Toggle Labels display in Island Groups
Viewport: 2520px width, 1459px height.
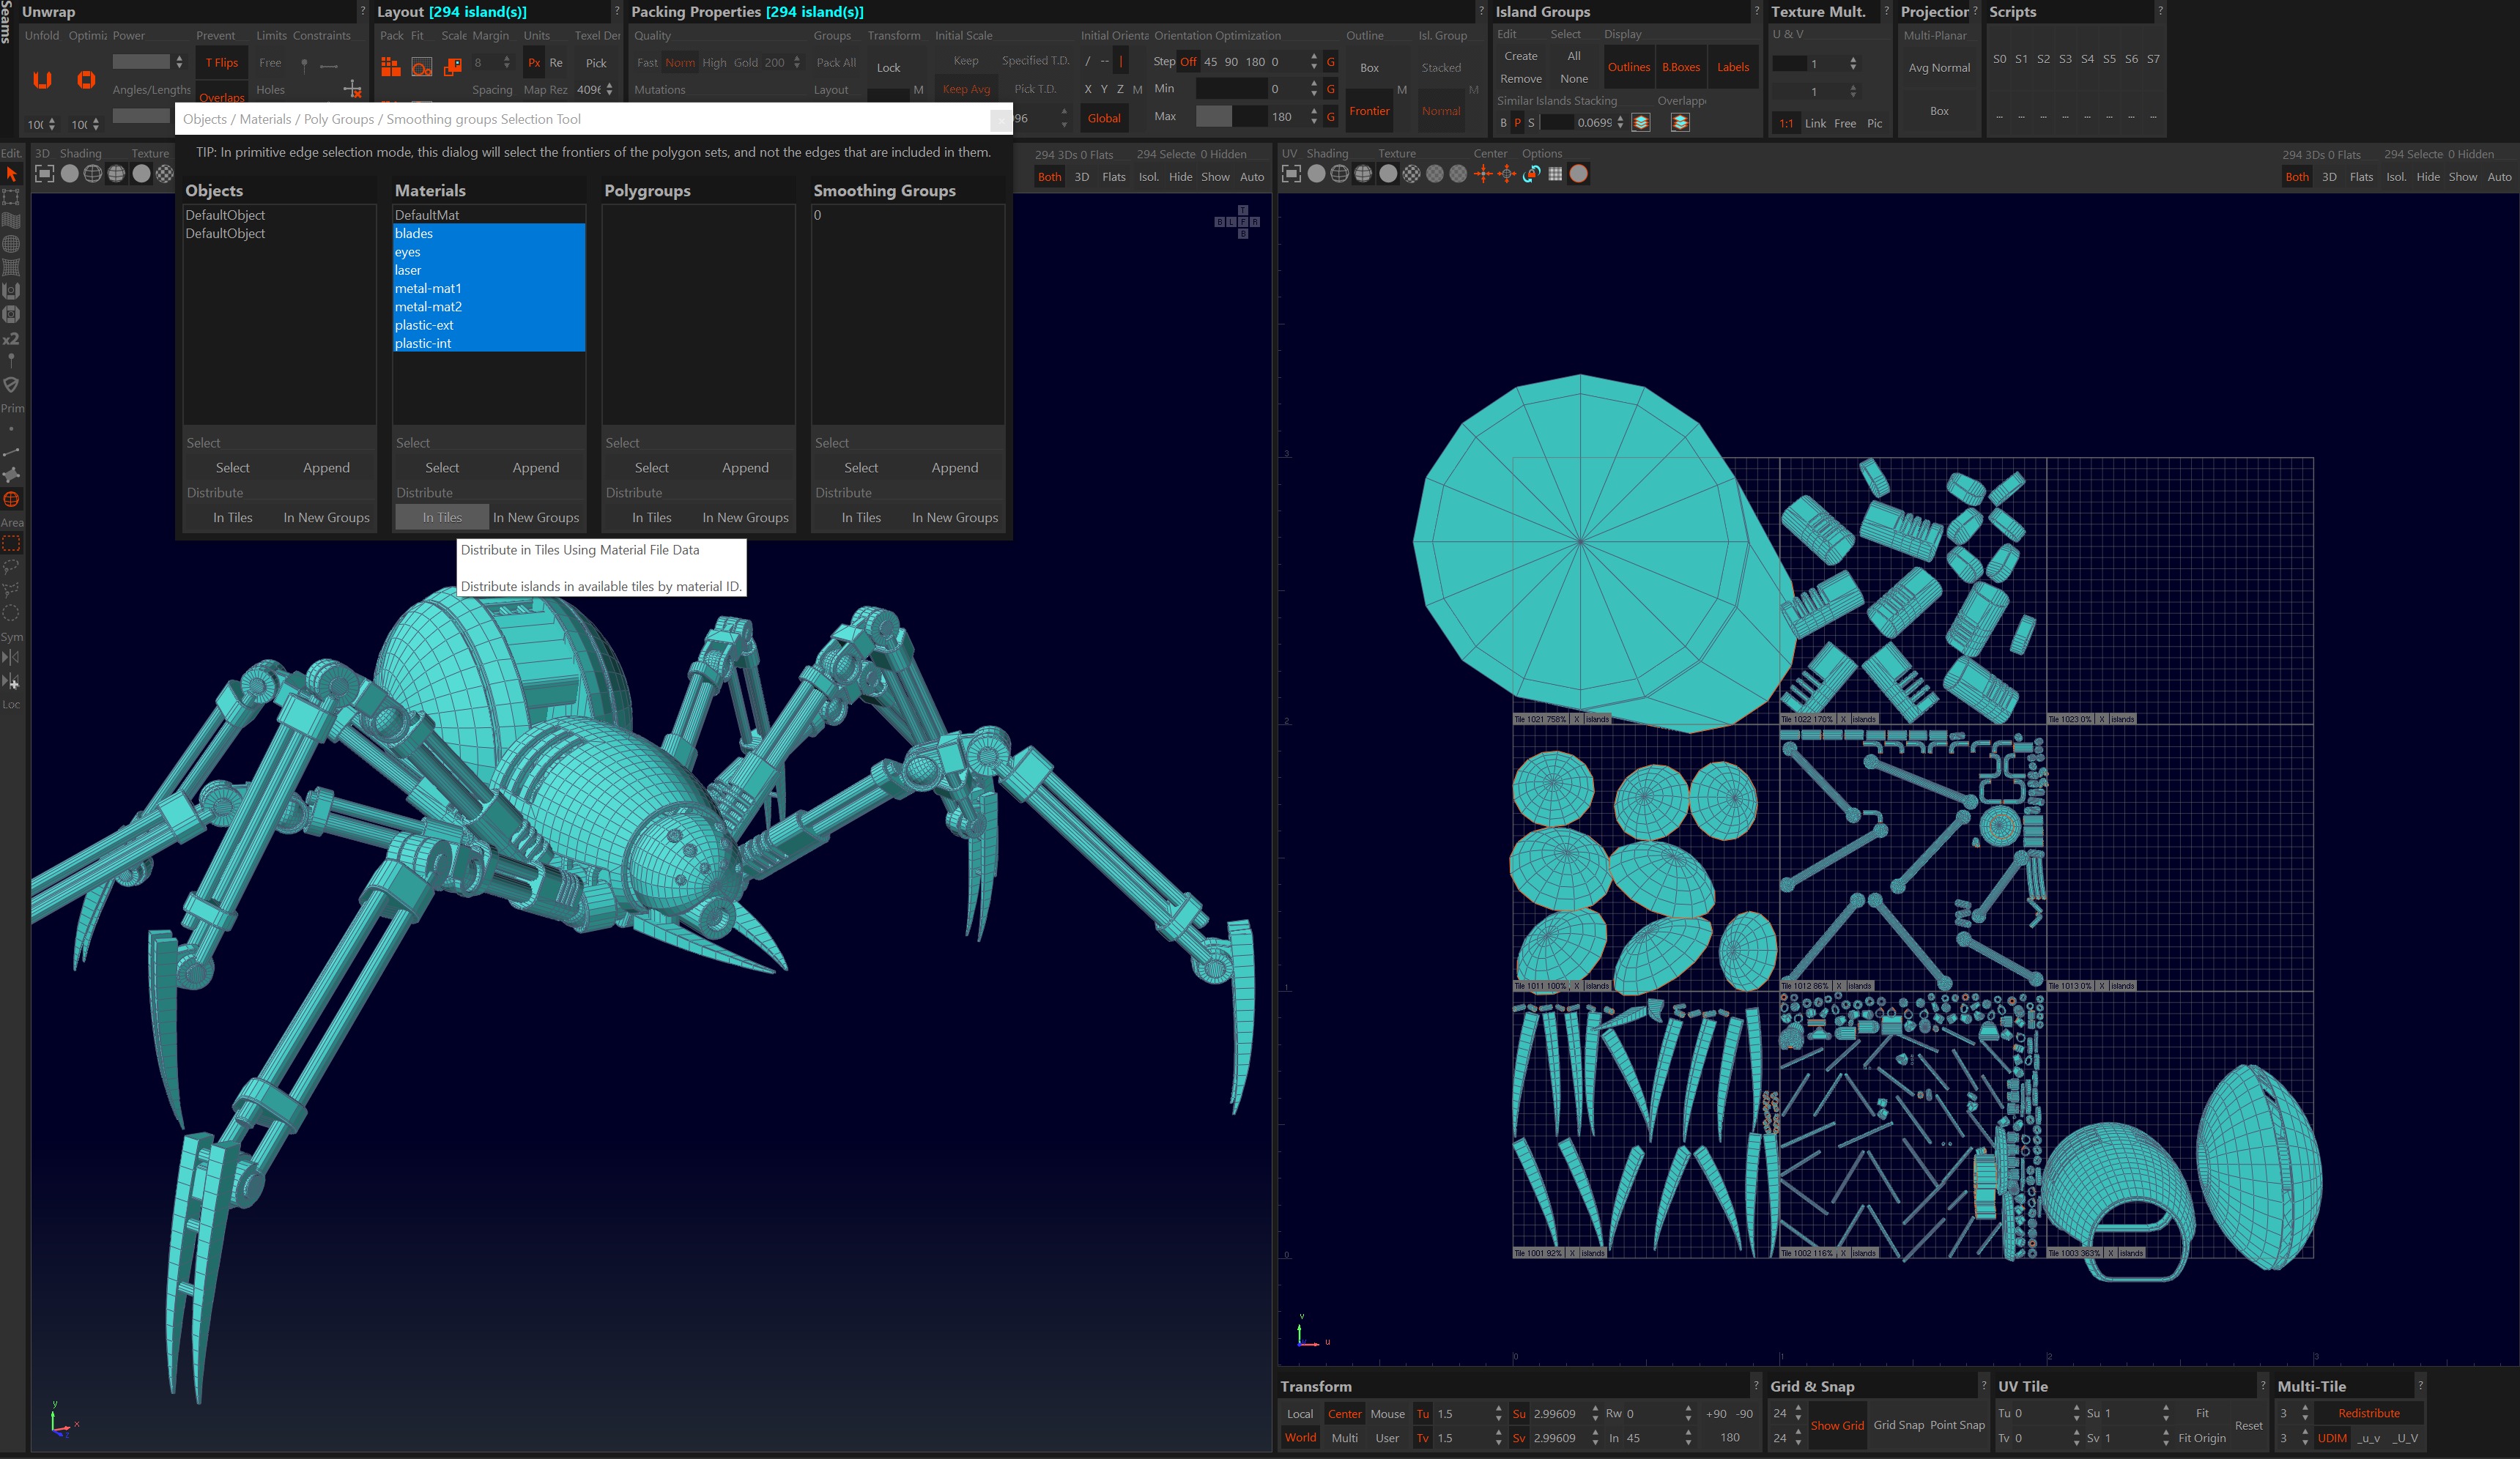(x=1733, y=67)
